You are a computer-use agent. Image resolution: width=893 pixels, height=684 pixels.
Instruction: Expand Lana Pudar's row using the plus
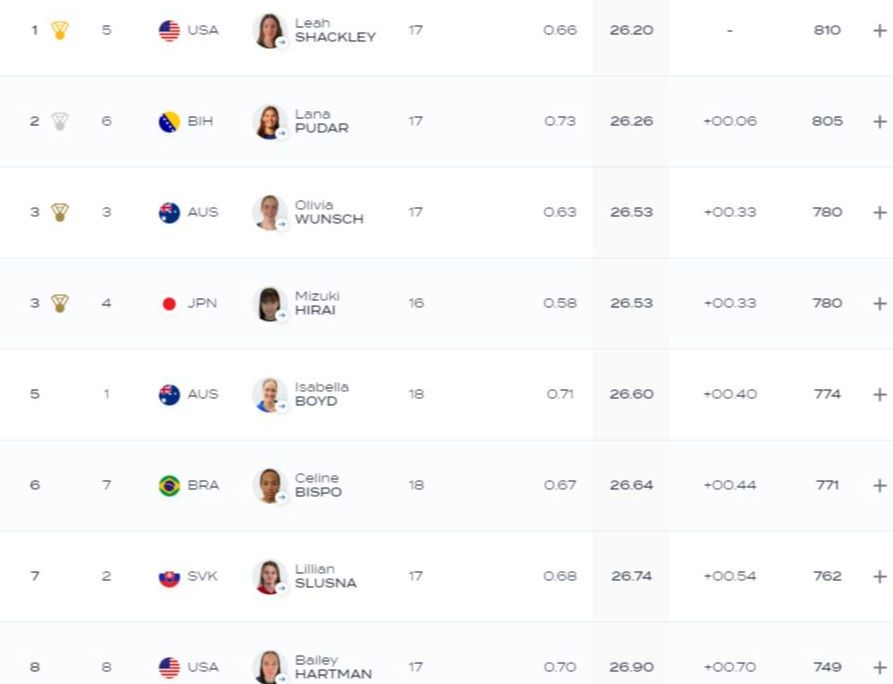point(880,122)
